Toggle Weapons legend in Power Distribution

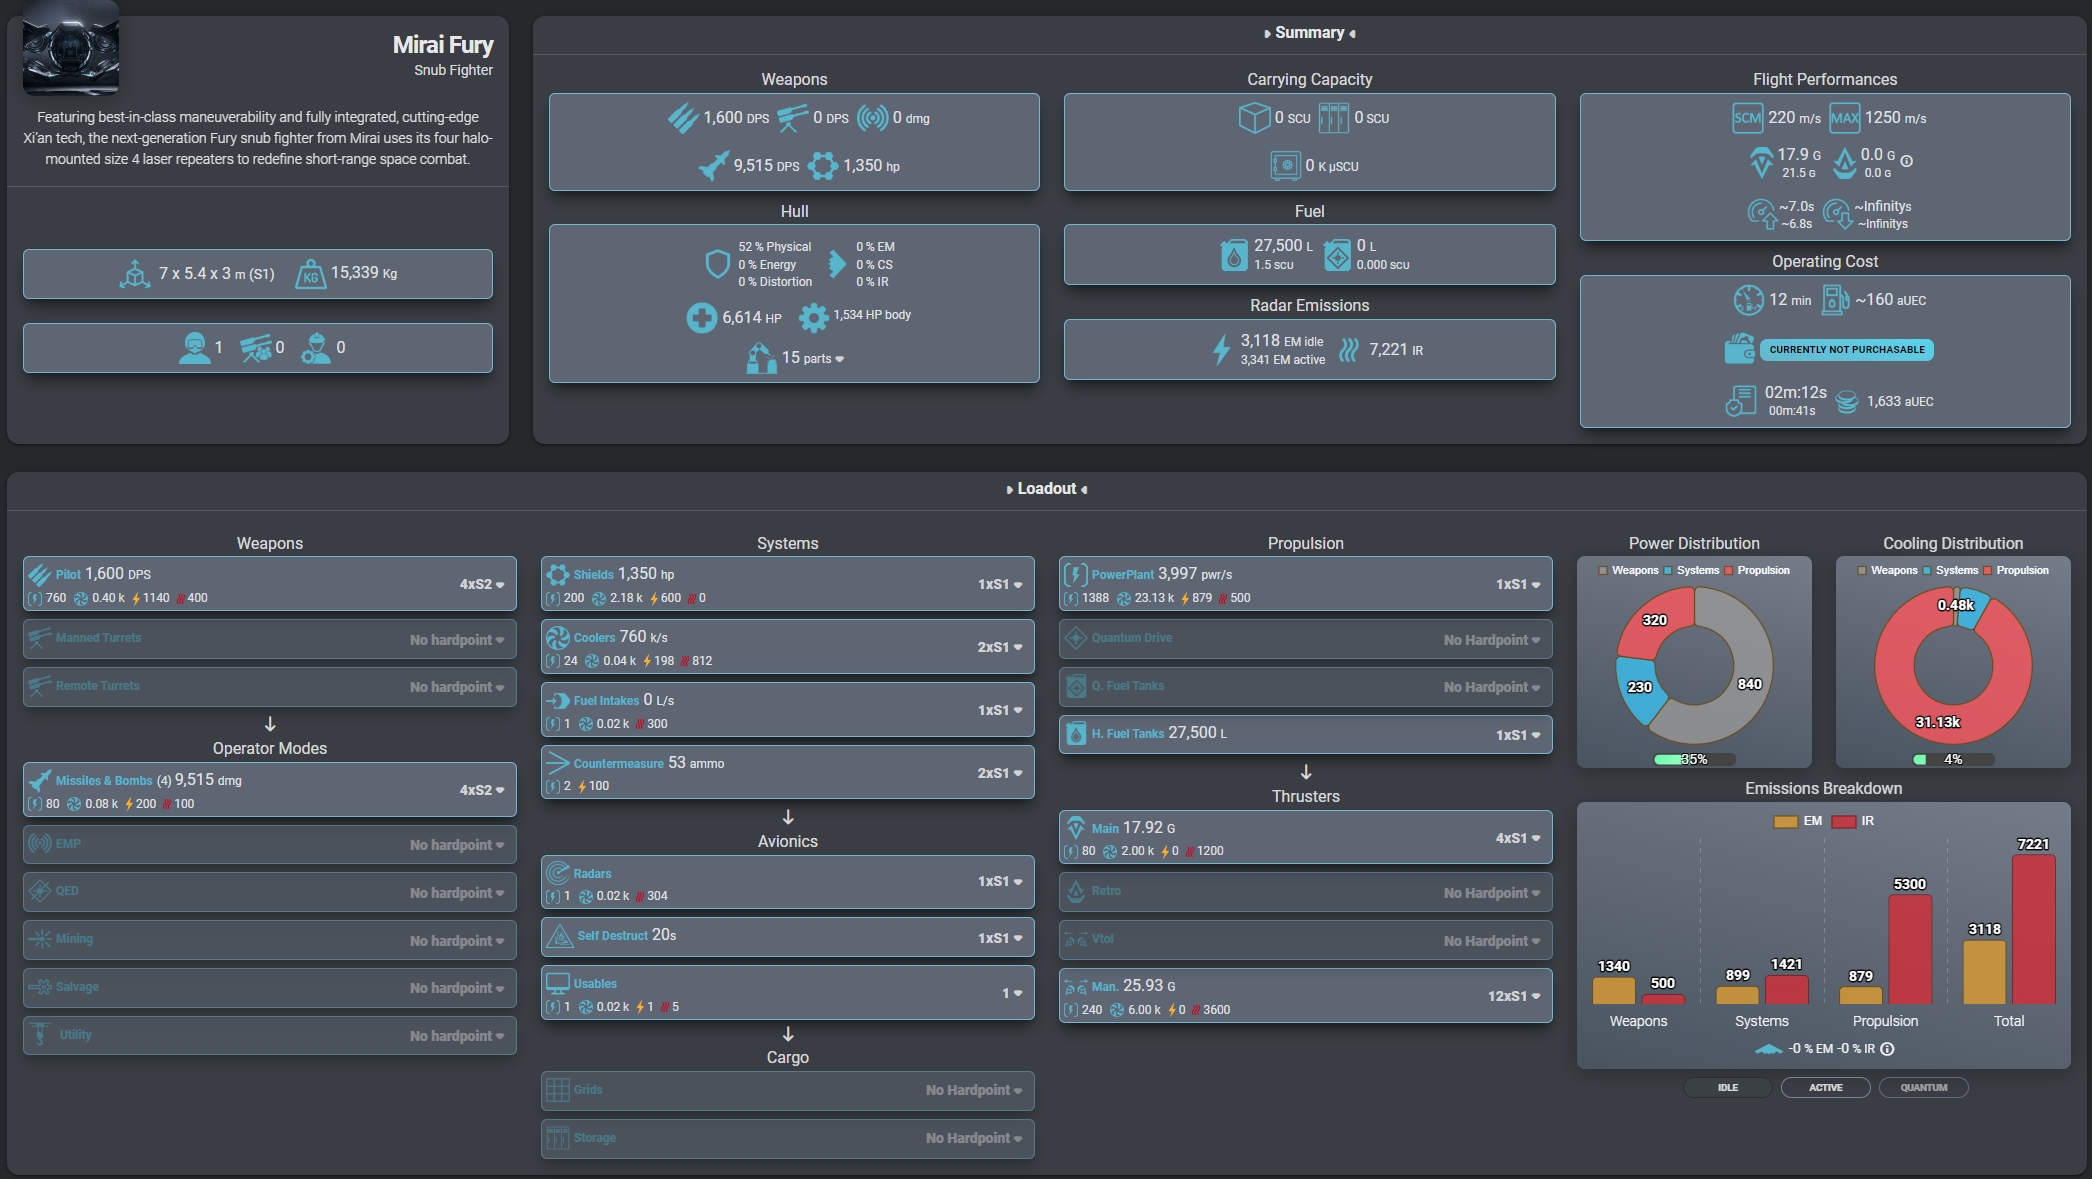pos(1628,570)
